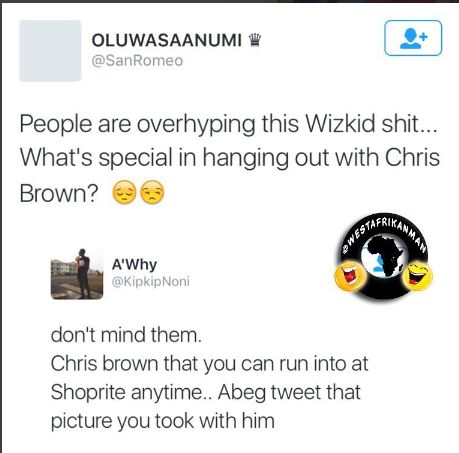
Task: Open the OLUWASAANUMI display name
Action: [x=167, y=41]
